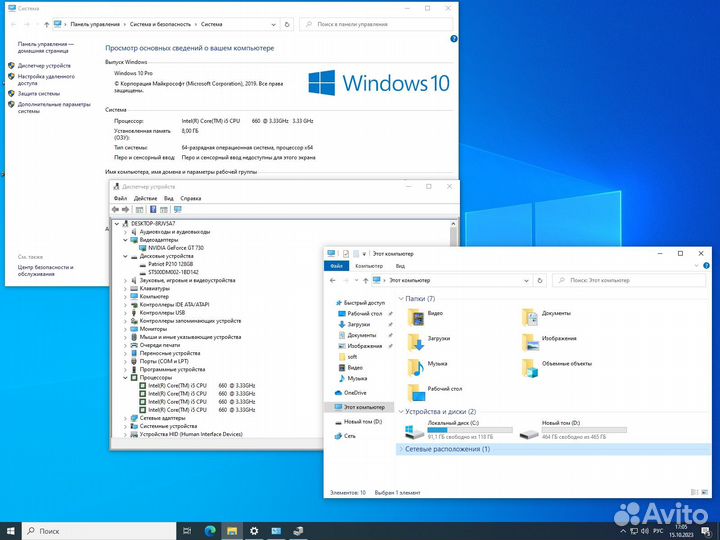Open Локальный диск (C:) drive
720x540 pixels.
pos(458,430)
